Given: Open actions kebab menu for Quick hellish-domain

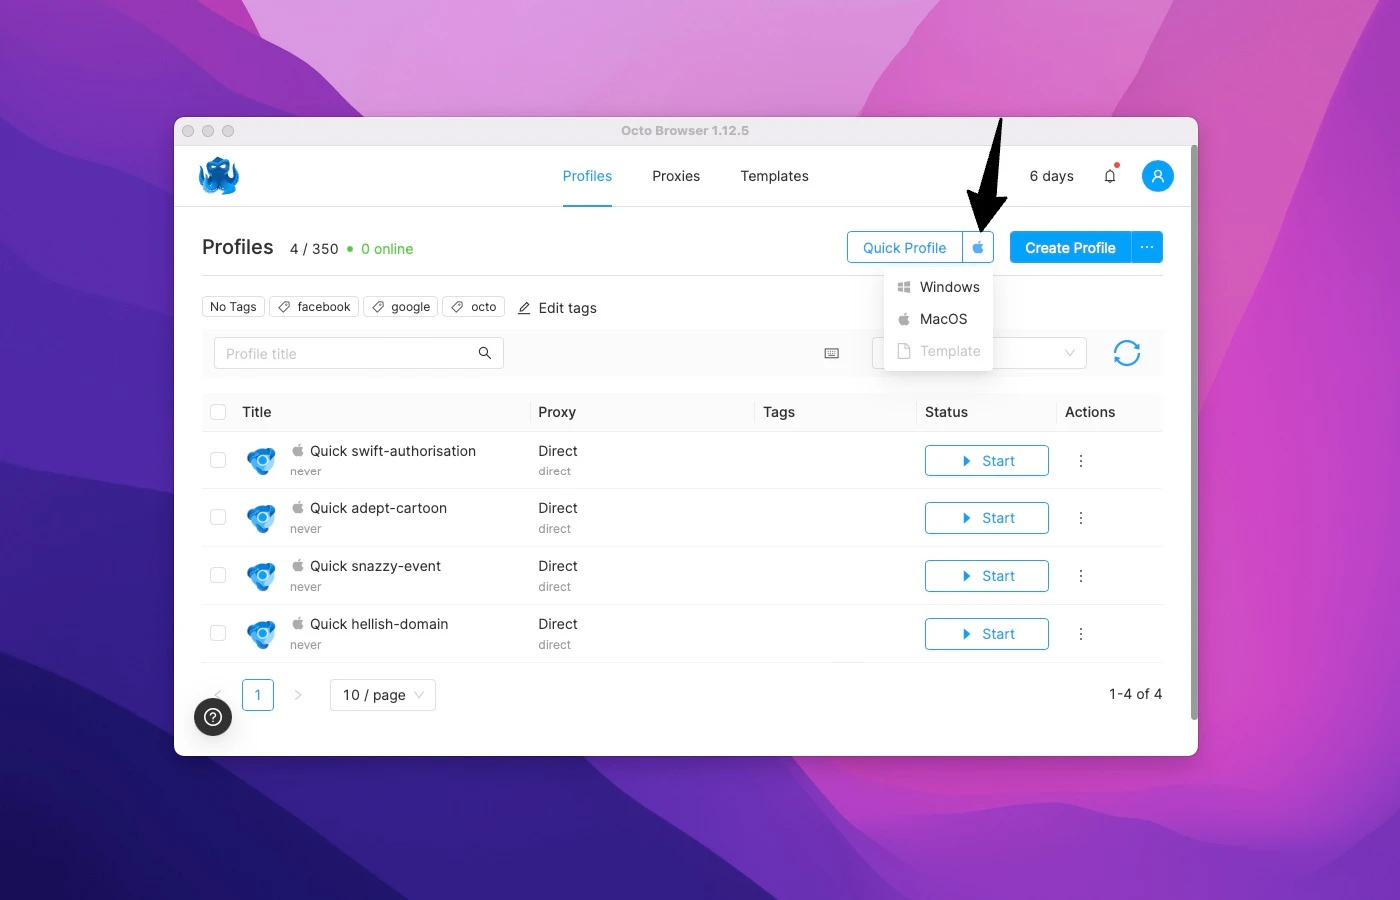Looking at the screenshot, I should [1080, 633].
